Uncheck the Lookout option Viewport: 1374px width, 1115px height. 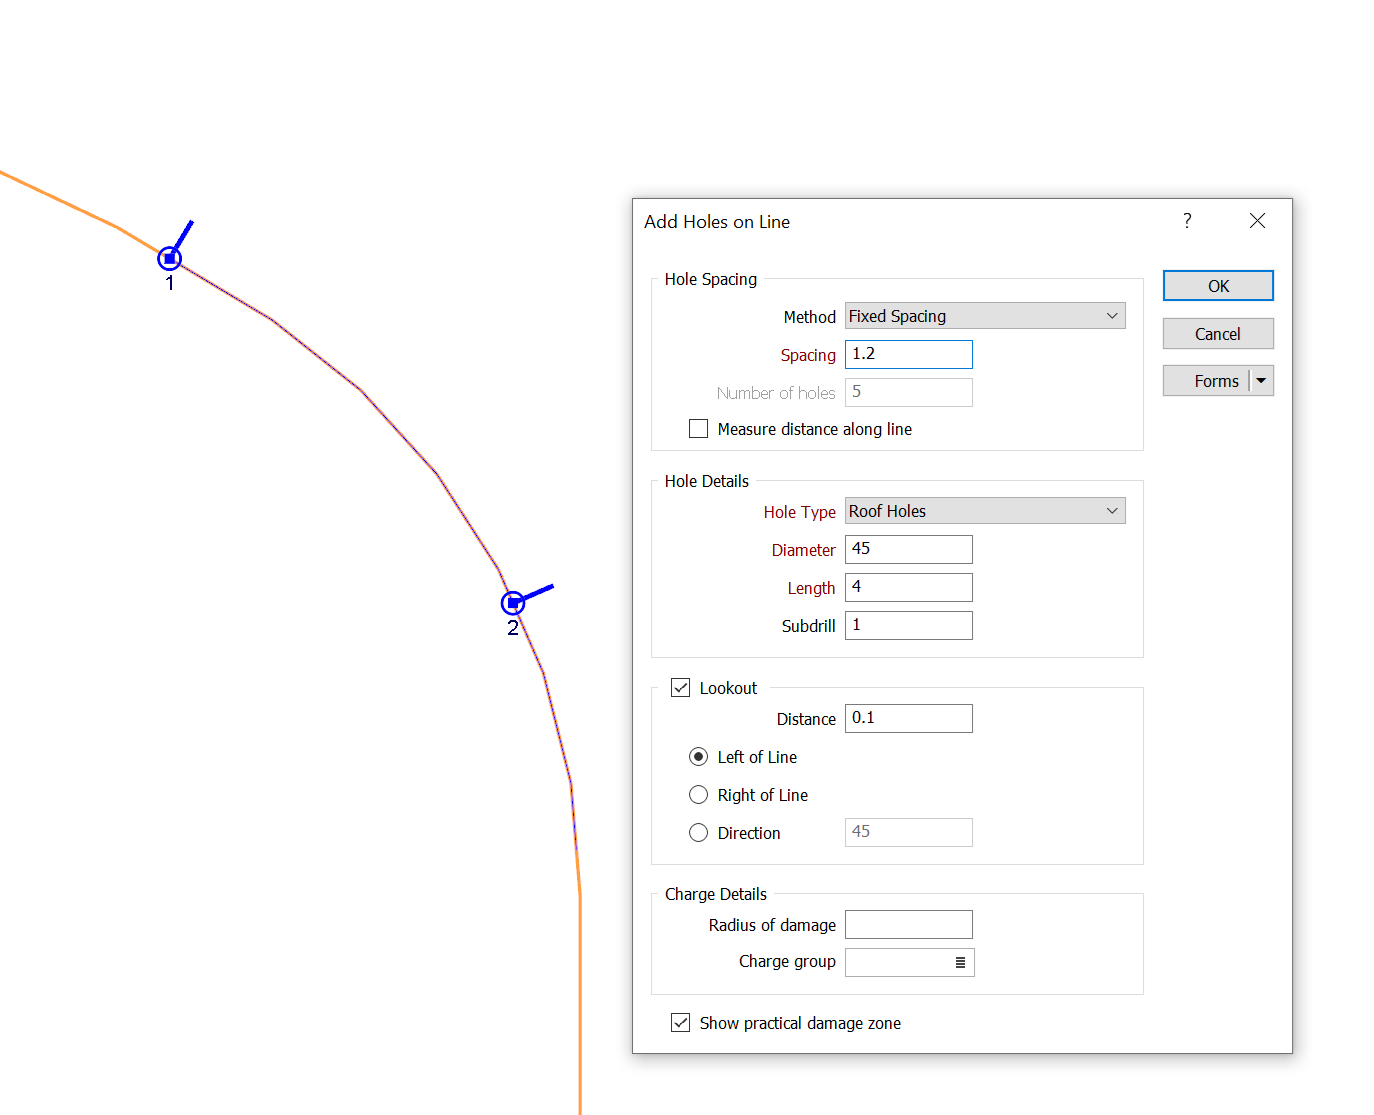681,687
